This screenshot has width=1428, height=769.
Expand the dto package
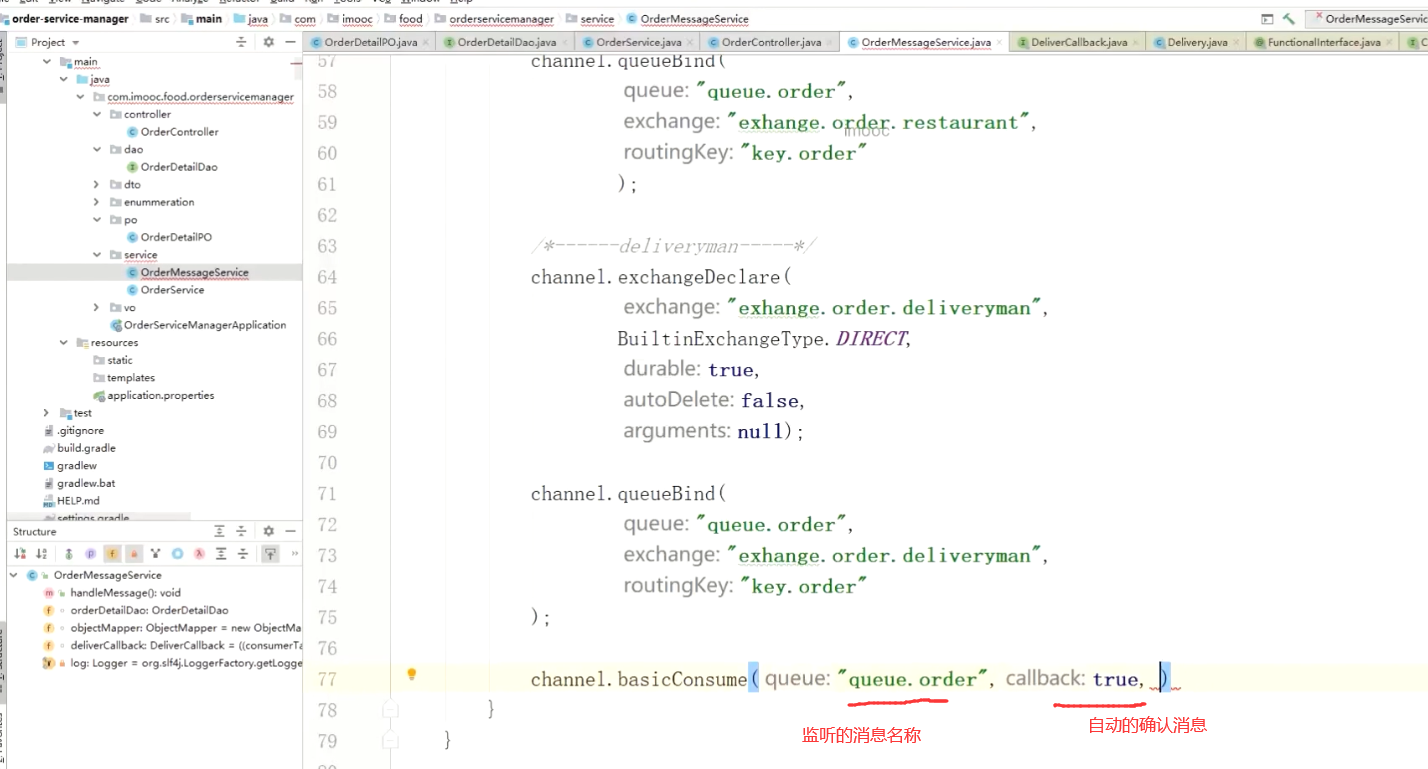point(97,185)
